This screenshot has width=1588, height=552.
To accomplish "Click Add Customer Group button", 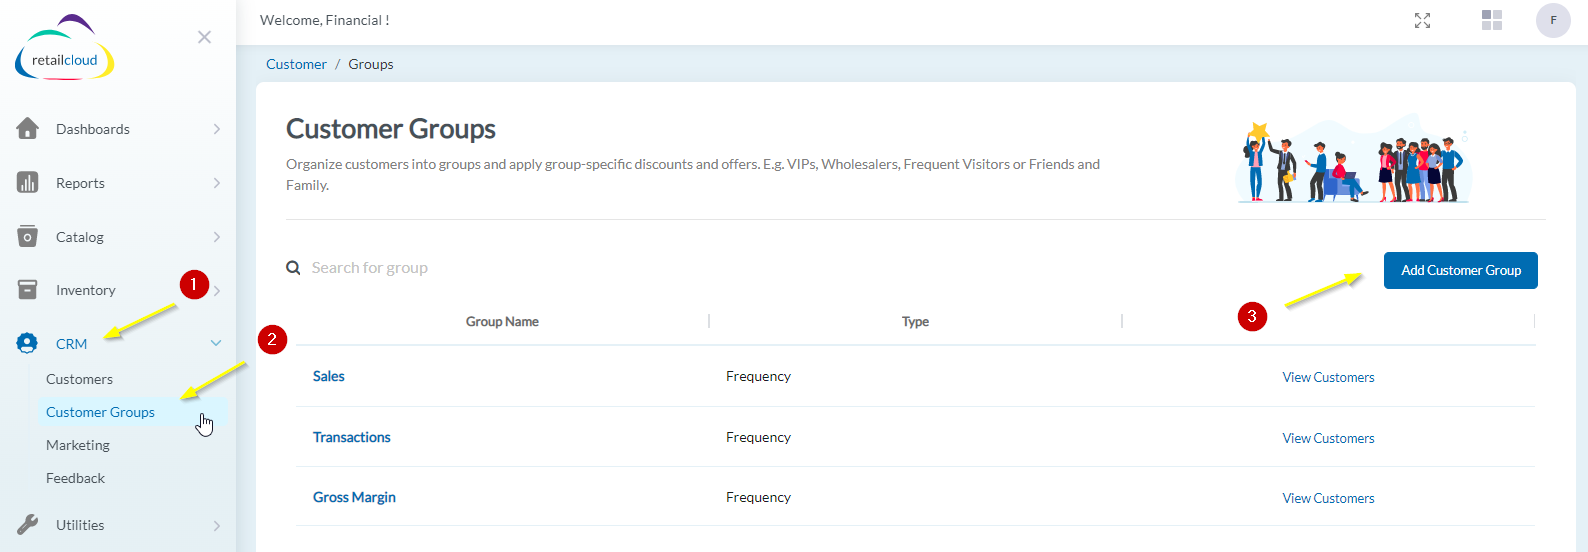I will coord(1461,270).
